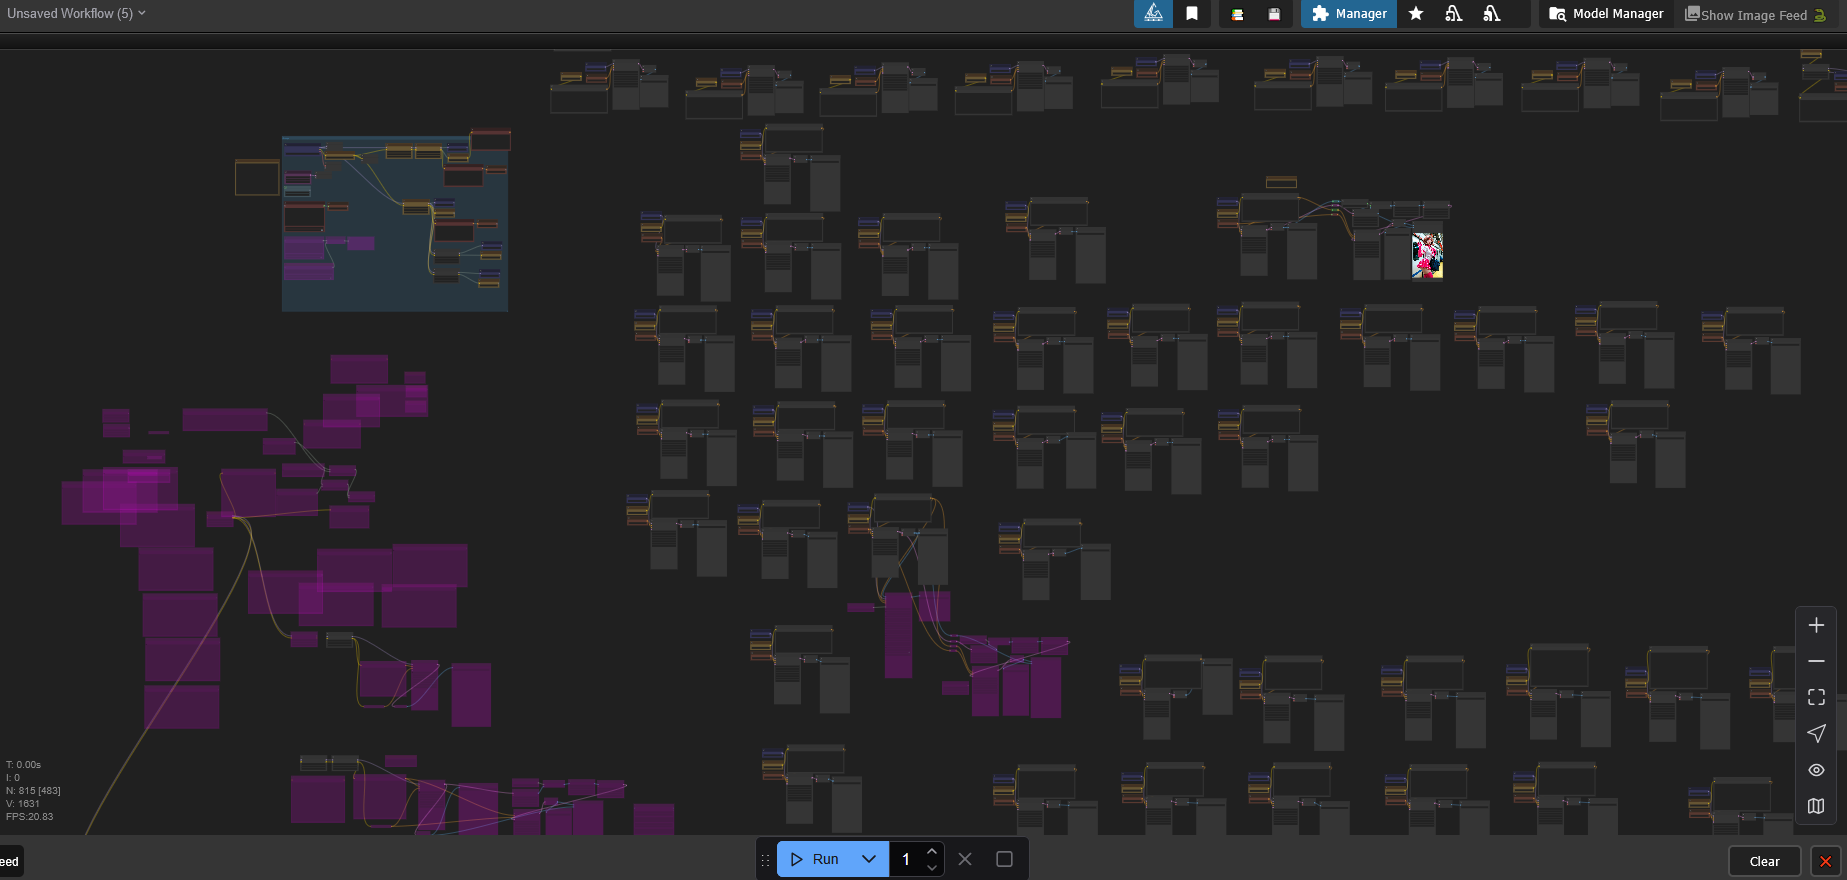Zoom out of the canvas
The width and height of the screenshot is (1847, 880).
point(1817,661)
